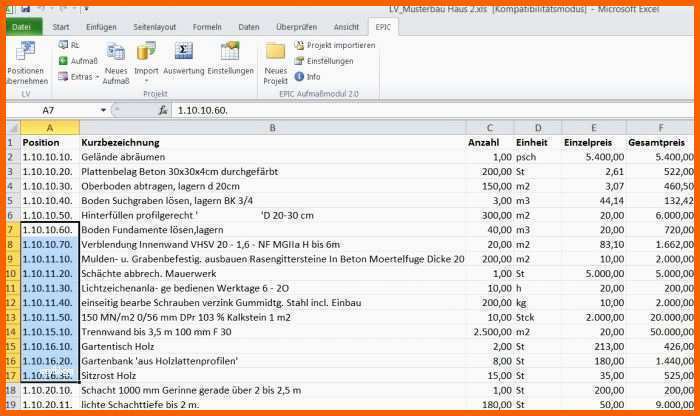Click the insert function fx button
Image resolution: width=700 pixels, height=416 pixels.
click(x=163, y=110)
